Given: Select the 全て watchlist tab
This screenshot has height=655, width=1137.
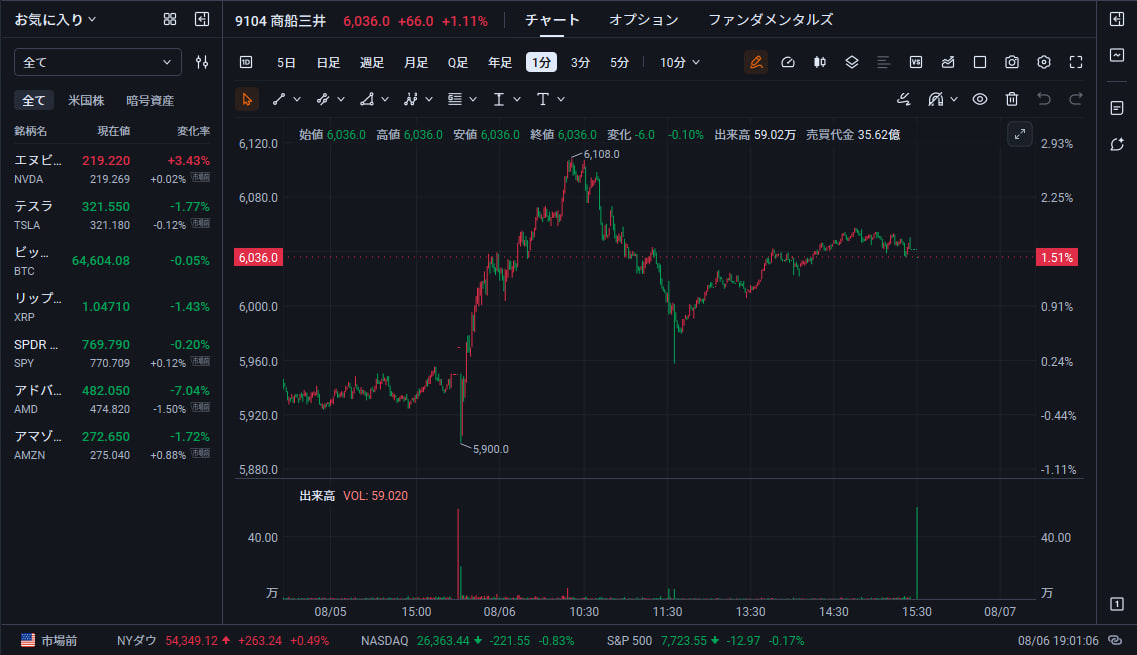Looking at the screenshot, I should click(x=33, y=100).
